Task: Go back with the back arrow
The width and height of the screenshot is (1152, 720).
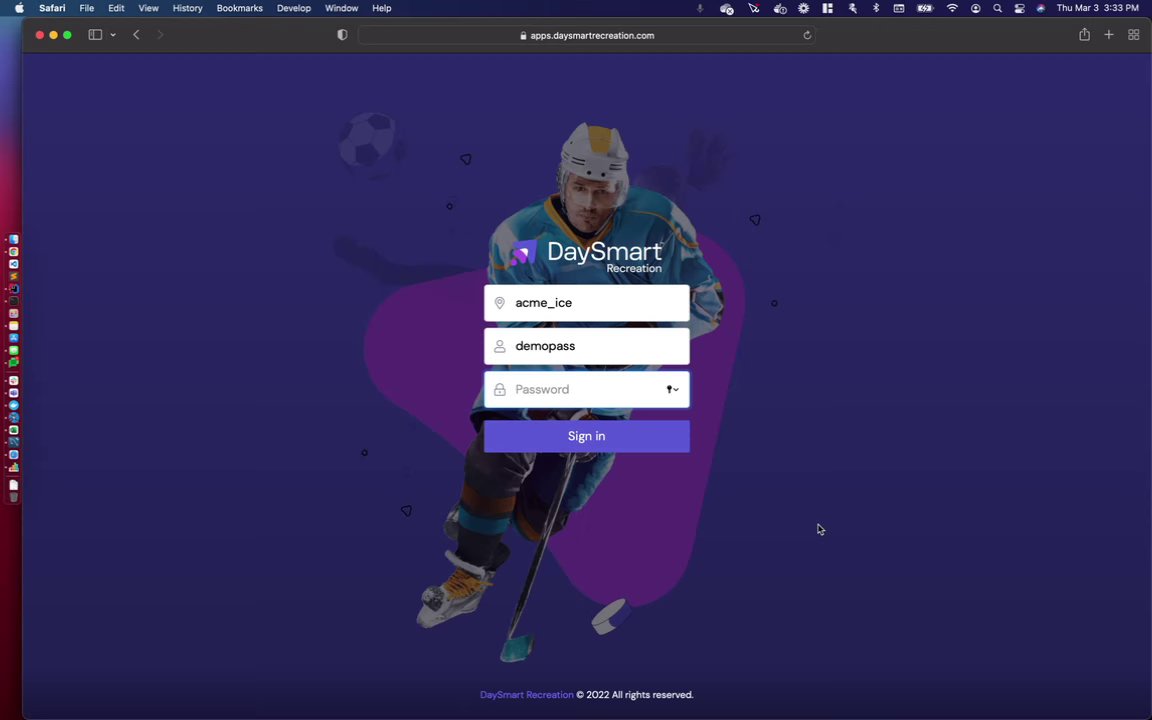Action: [136, 35]
